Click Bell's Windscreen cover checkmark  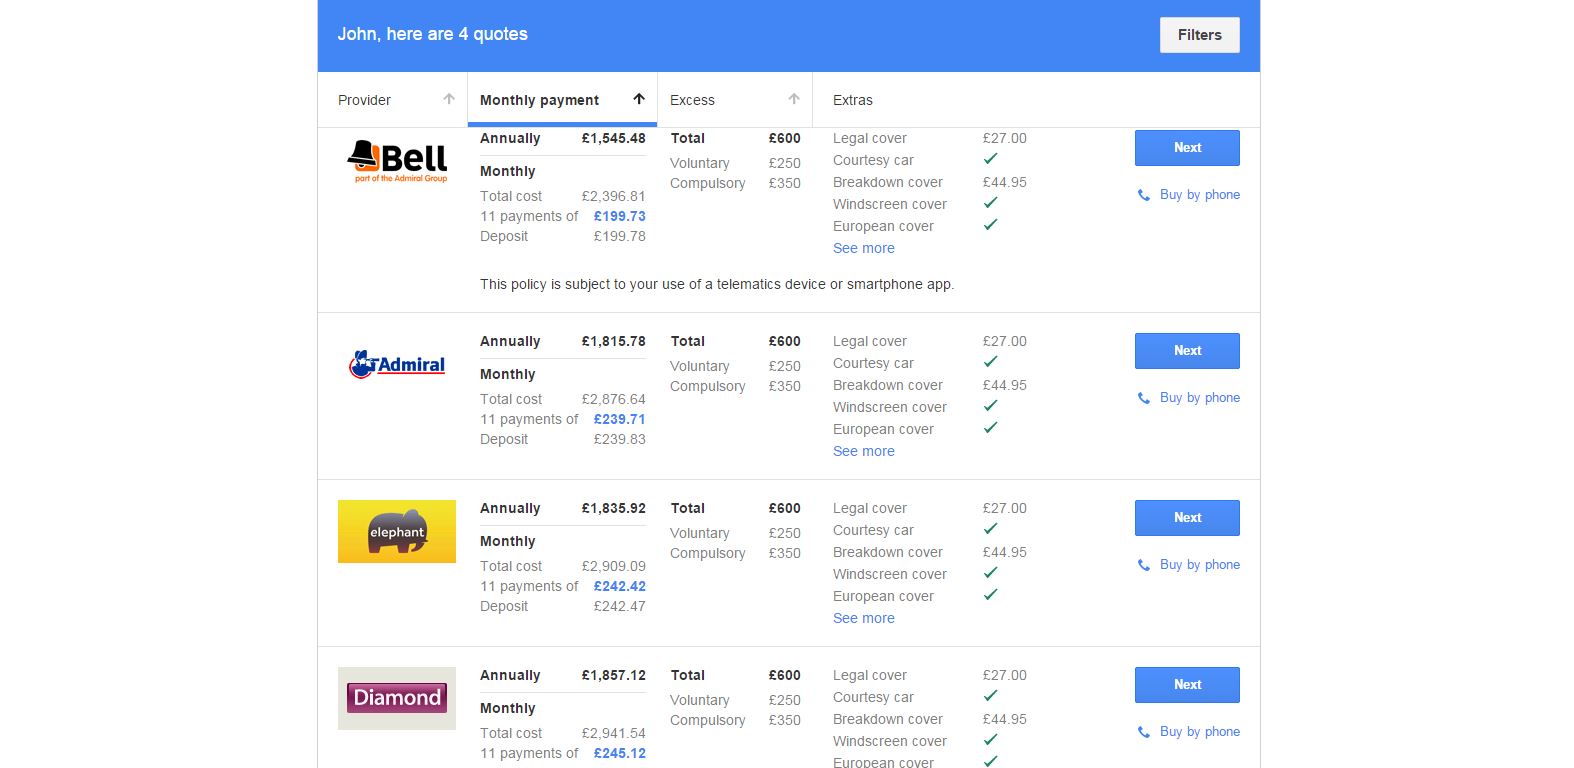(x=990, y=203)
